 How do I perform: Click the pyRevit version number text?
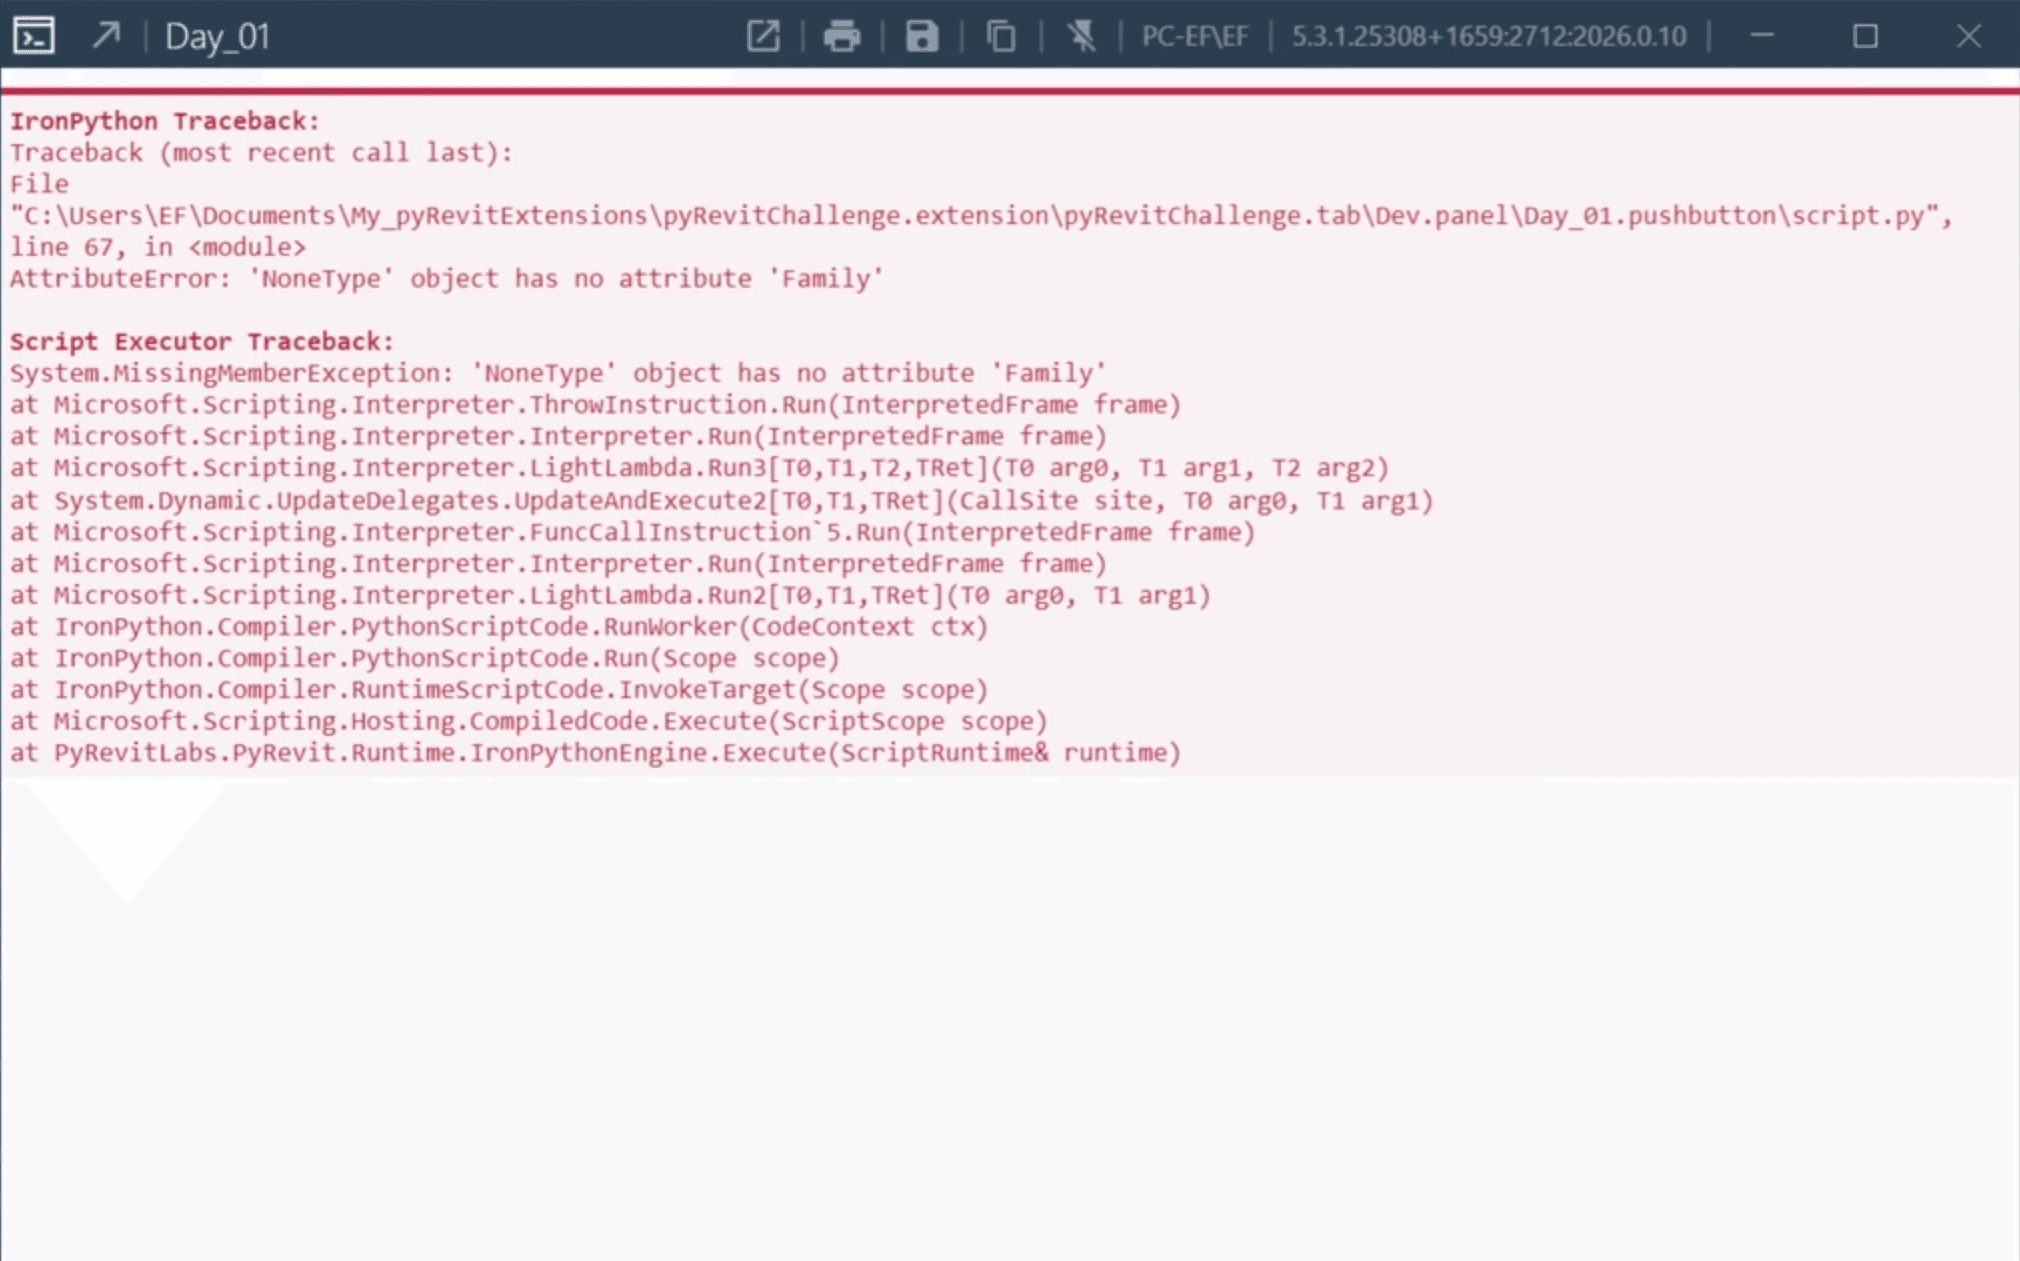(1488, 36)
